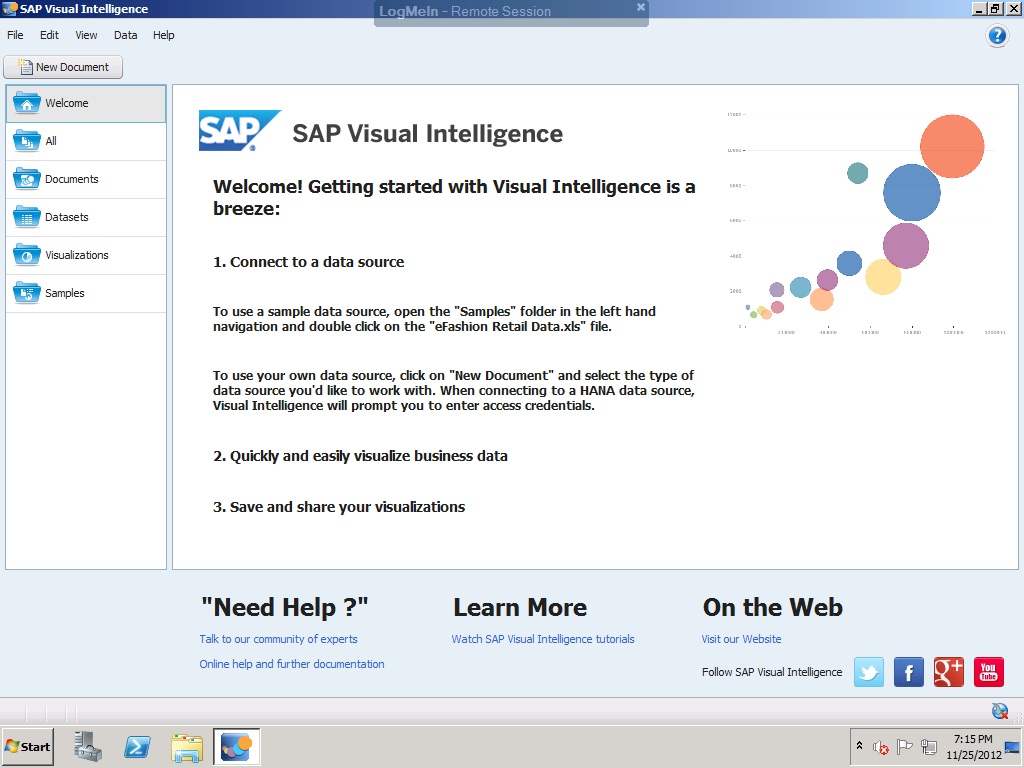Launch PowerShell from the taskbar
The image size is (1024, 768).
(137, 746)
